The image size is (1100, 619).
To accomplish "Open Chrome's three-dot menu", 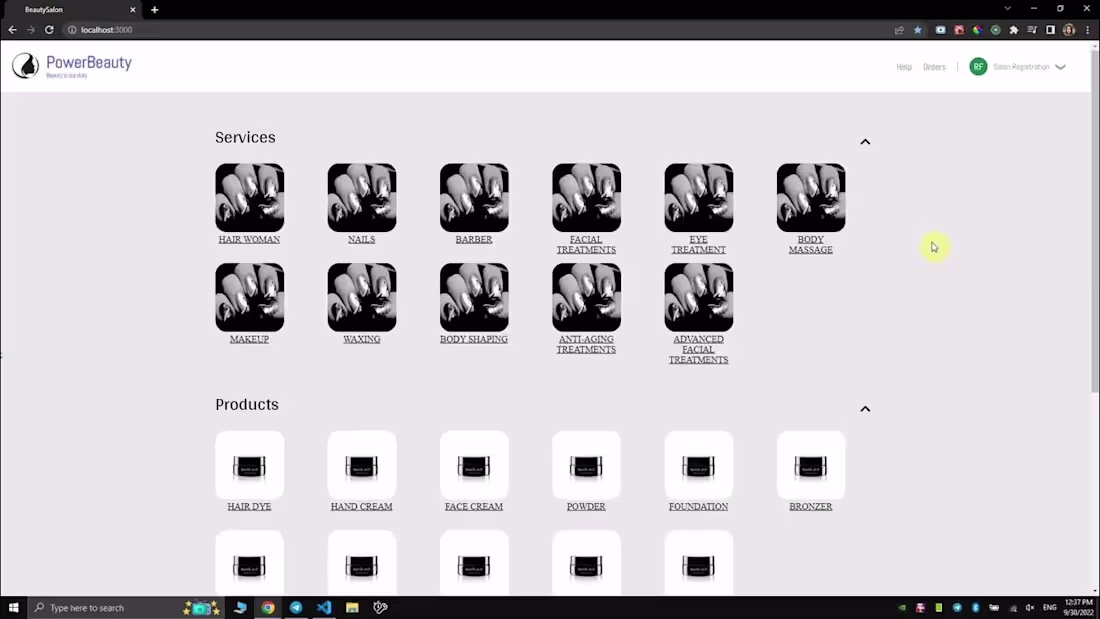I will click(x=1088, y=30).
